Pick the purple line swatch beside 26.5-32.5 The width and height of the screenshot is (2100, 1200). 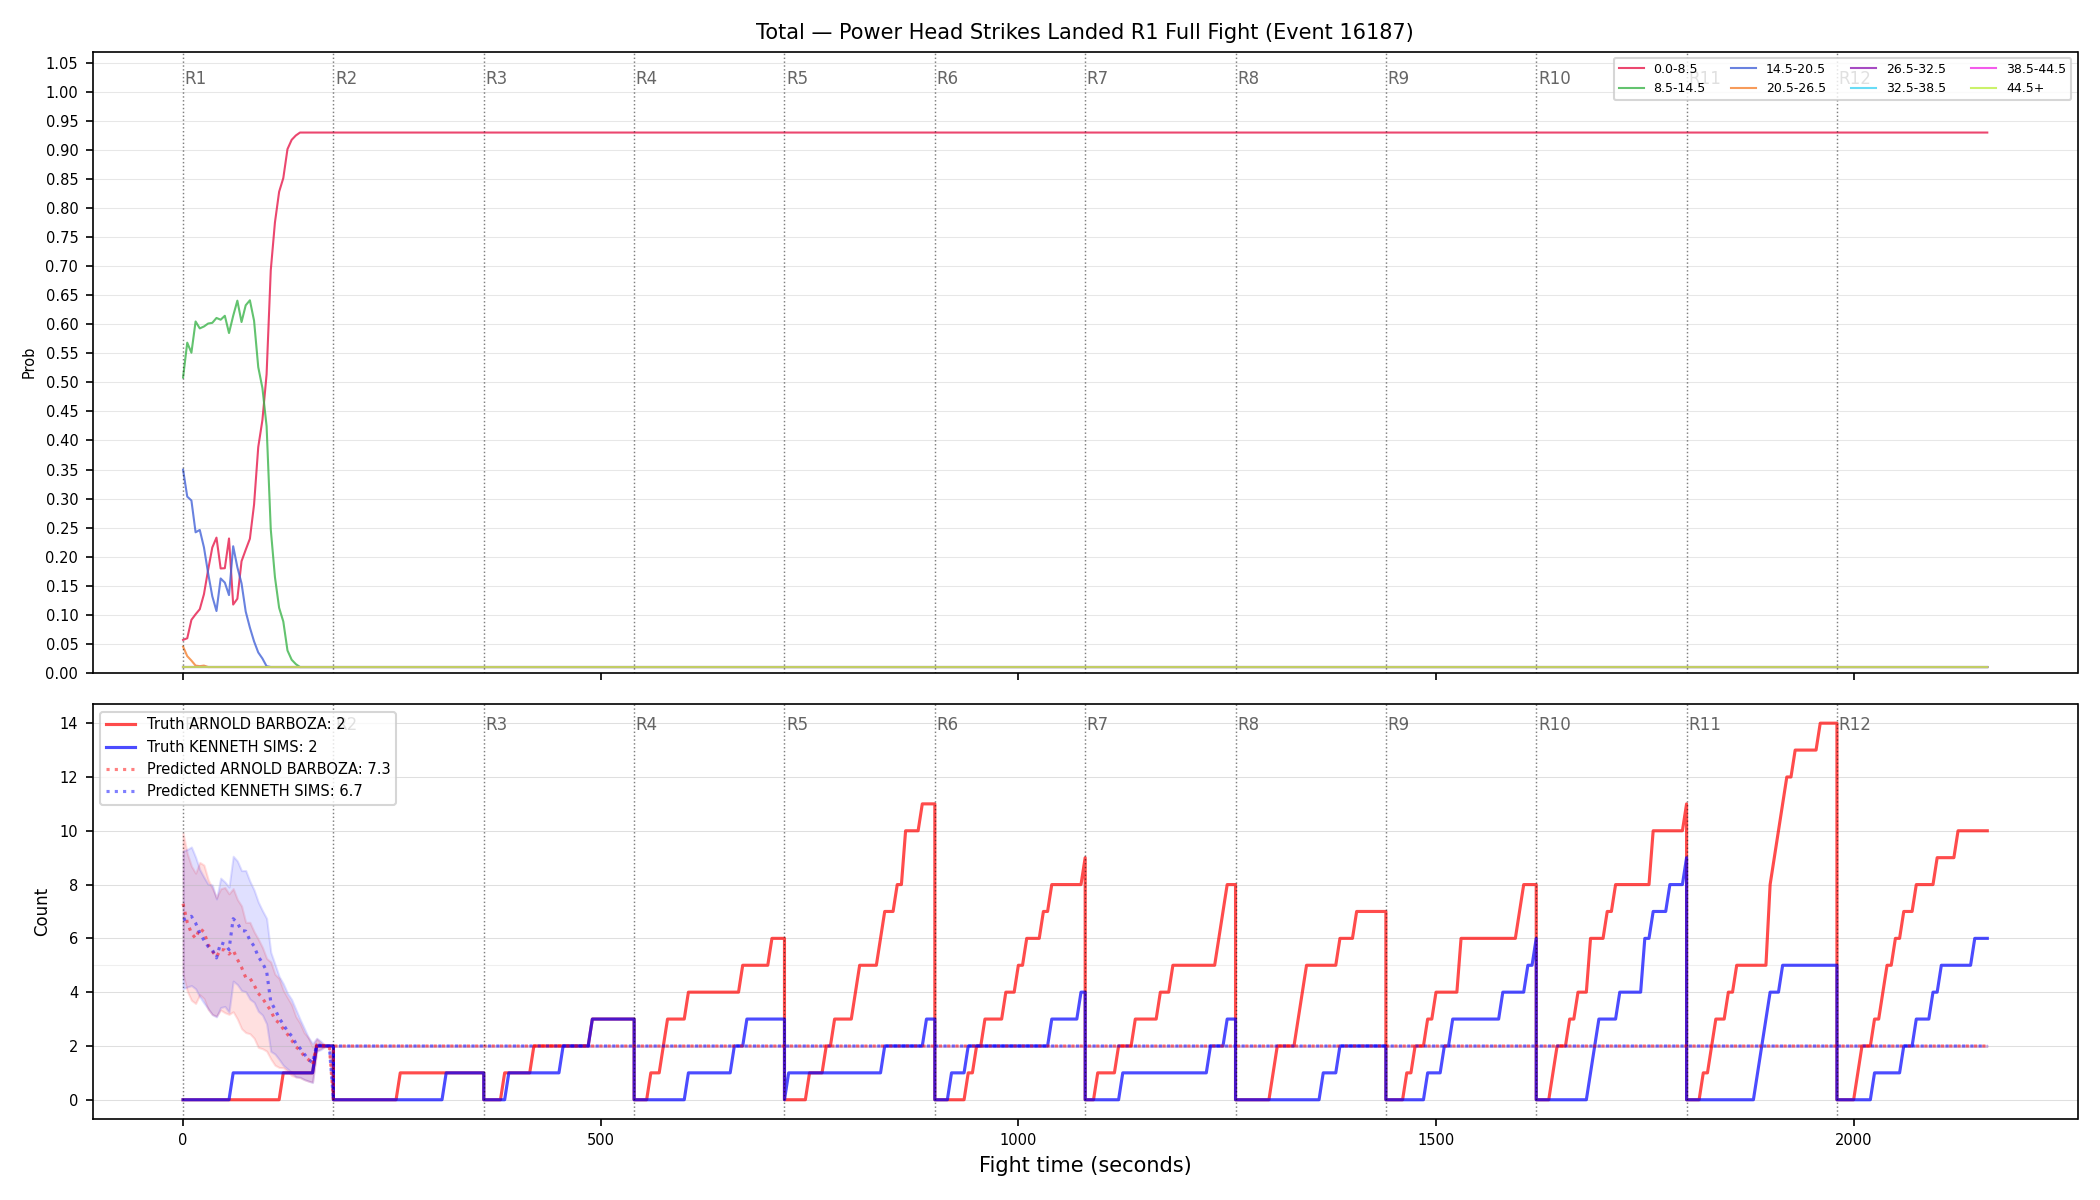coord(1863,69)
